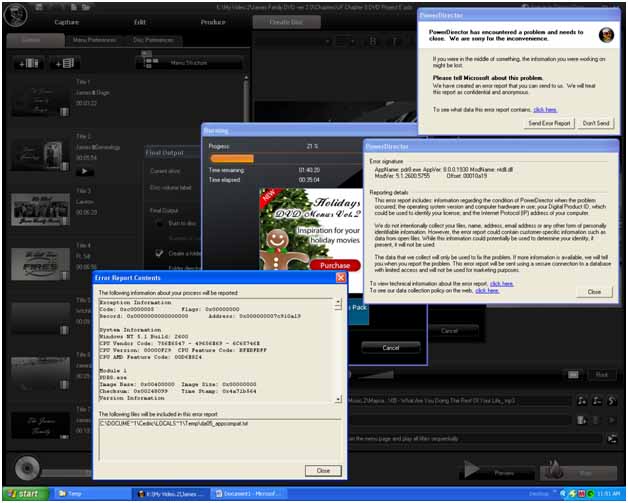Screen dimensions: 628x503
Task: Close Error Report Contents with Close button
Action: (323, 471)
